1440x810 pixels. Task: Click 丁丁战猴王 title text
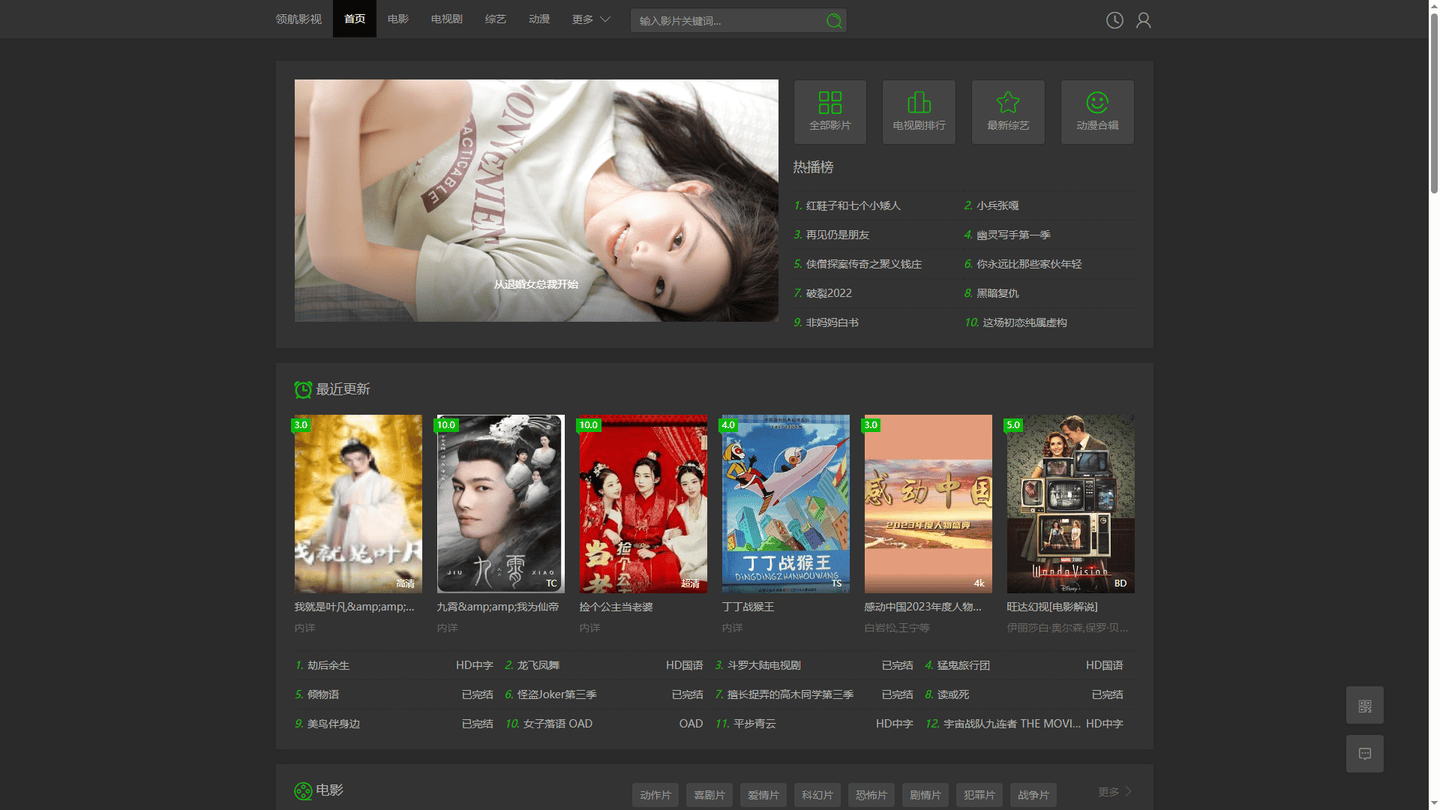point(748,607)
